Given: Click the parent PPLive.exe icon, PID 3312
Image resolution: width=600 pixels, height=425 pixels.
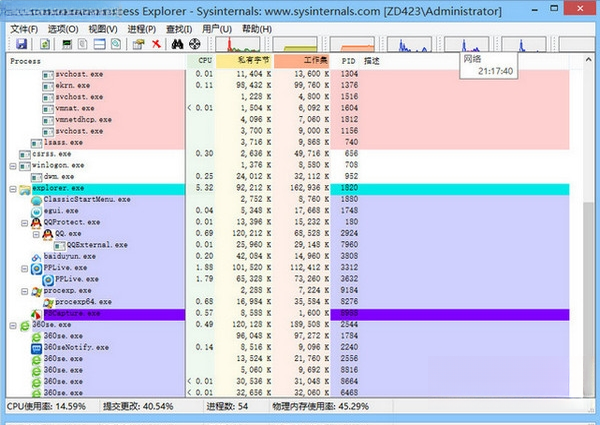Looking at the screenshot, I should (36, 269).
